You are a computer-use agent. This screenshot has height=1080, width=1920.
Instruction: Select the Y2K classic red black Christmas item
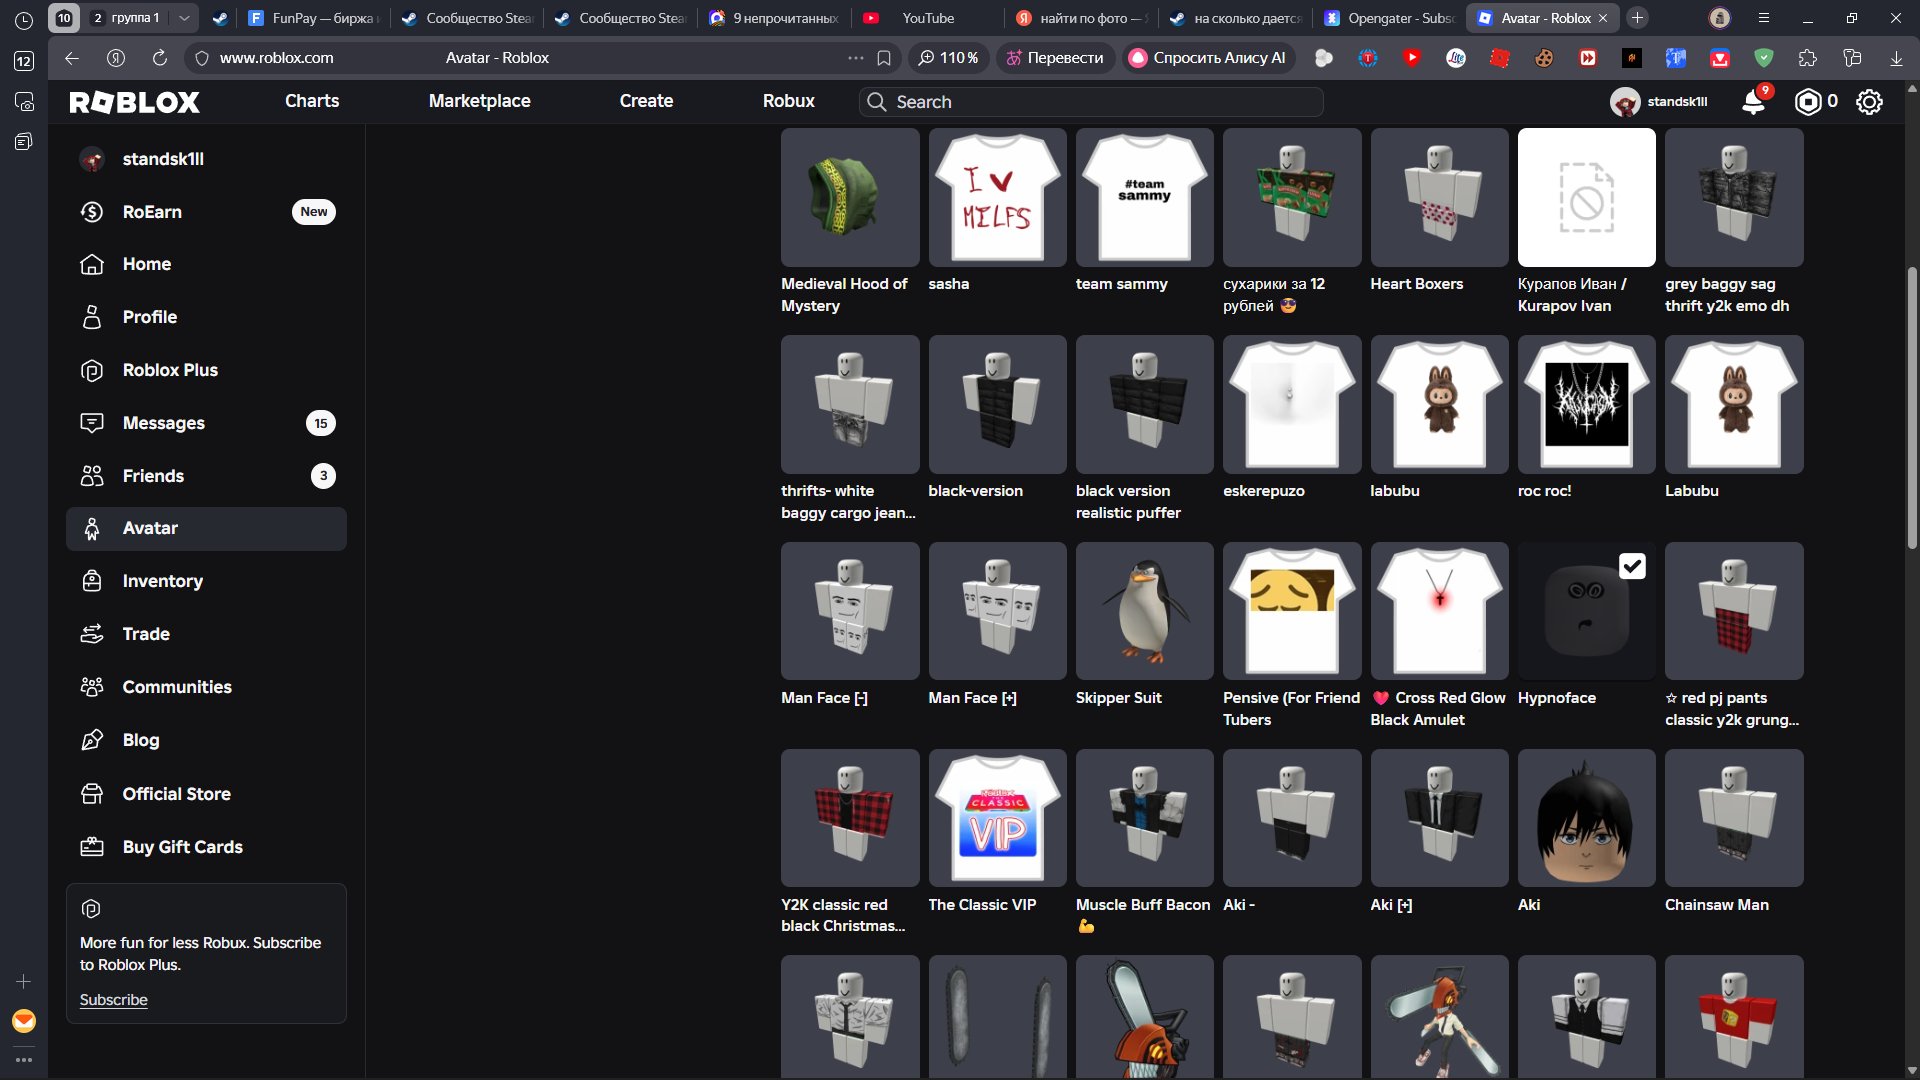tap(850, 818)
